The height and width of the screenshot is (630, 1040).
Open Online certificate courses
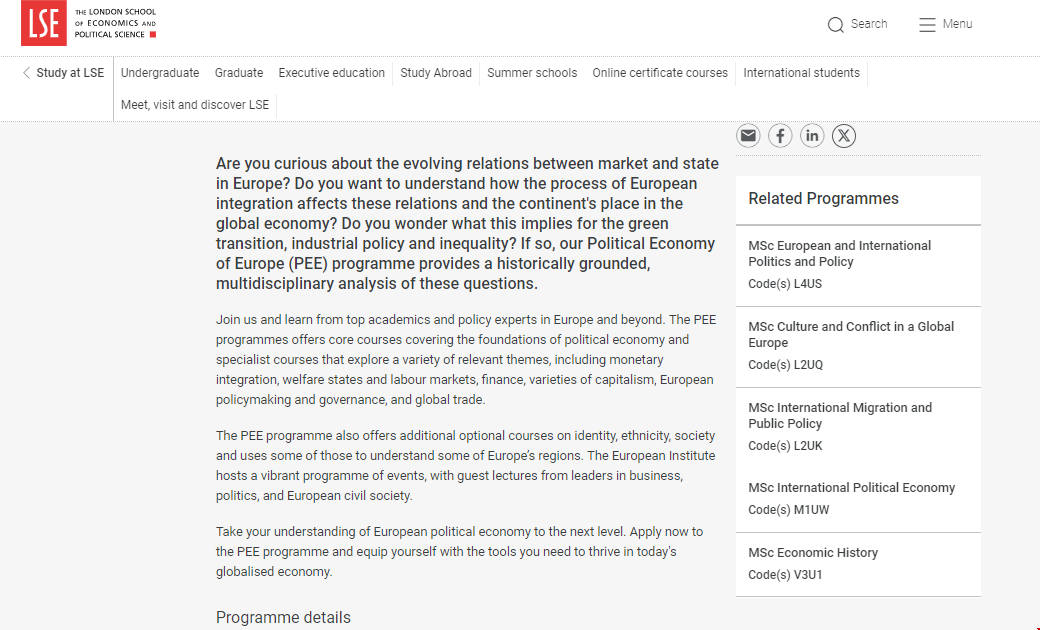pyautogui.click(x=660, y=73)
